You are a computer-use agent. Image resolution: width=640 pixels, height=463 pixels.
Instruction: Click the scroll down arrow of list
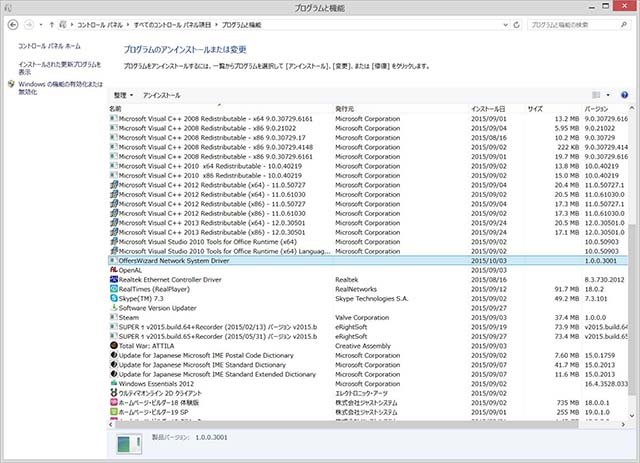(x=632, y=416)
